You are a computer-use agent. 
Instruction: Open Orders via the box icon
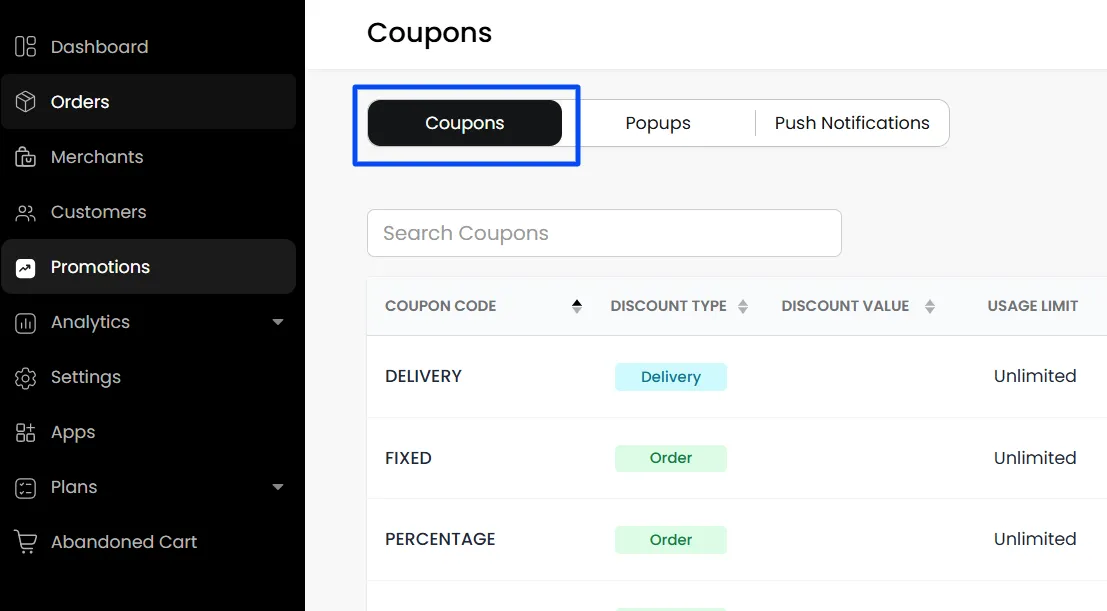pos(25,102)
